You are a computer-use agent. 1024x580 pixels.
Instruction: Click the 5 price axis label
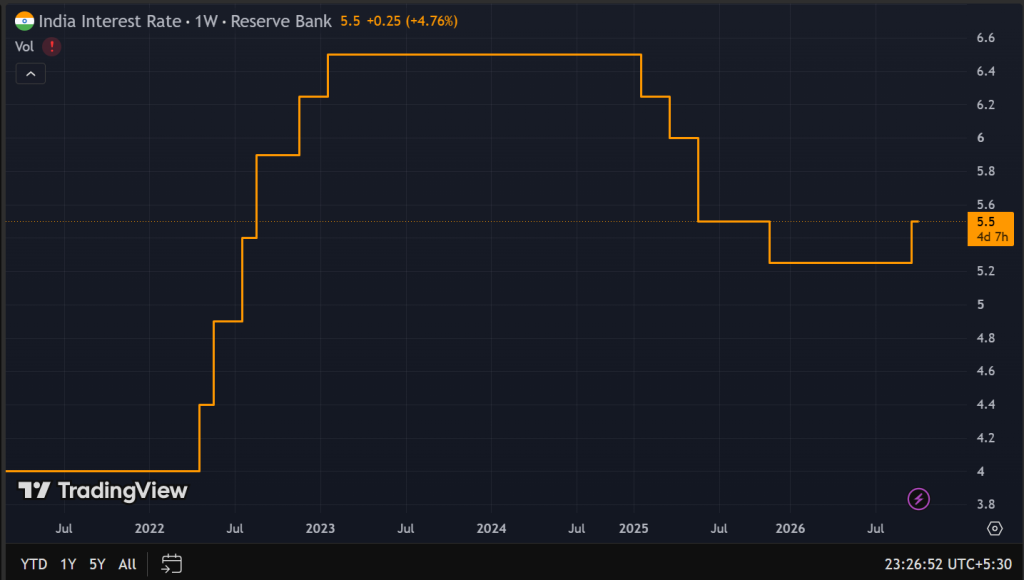[x=980, y=304]
